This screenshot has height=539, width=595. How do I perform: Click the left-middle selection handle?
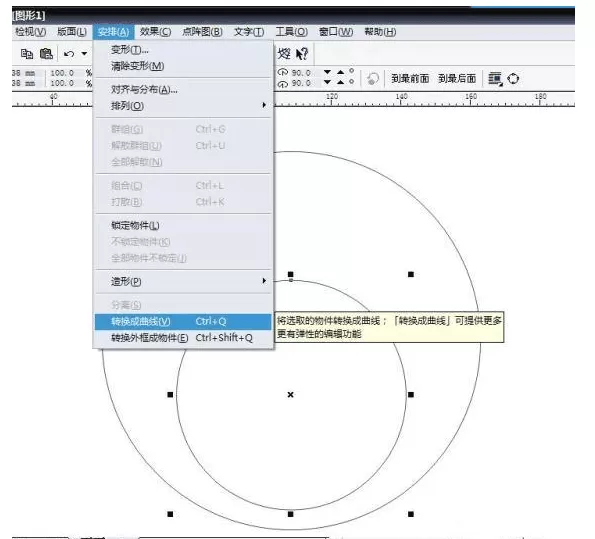[x=170, y=395]
